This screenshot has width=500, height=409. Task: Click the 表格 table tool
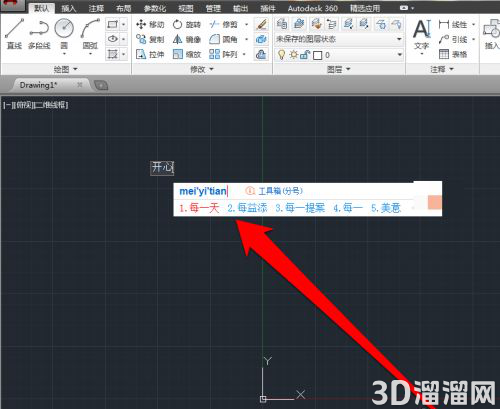coord(453,54)
